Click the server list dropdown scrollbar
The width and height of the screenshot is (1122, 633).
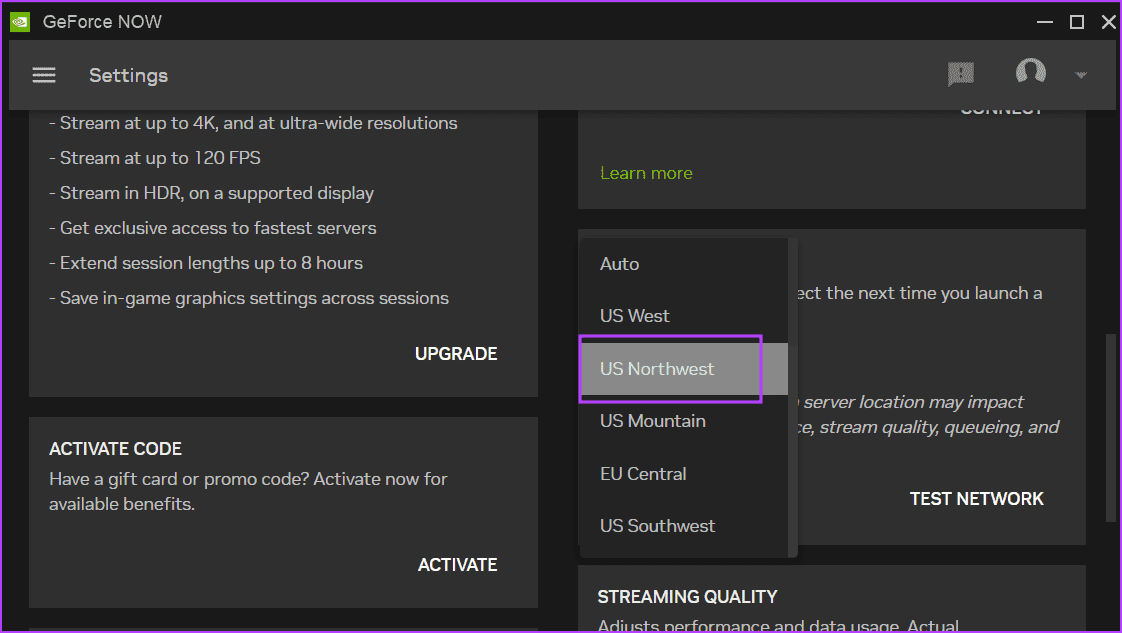tap(792, 397)
